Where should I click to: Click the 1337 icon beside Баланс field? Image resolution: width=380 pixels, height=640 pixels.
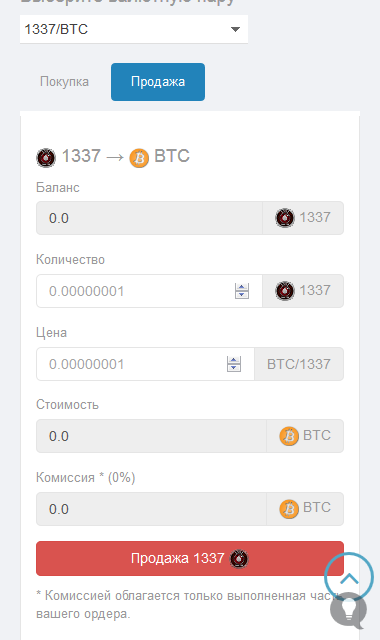coord(284,218)
